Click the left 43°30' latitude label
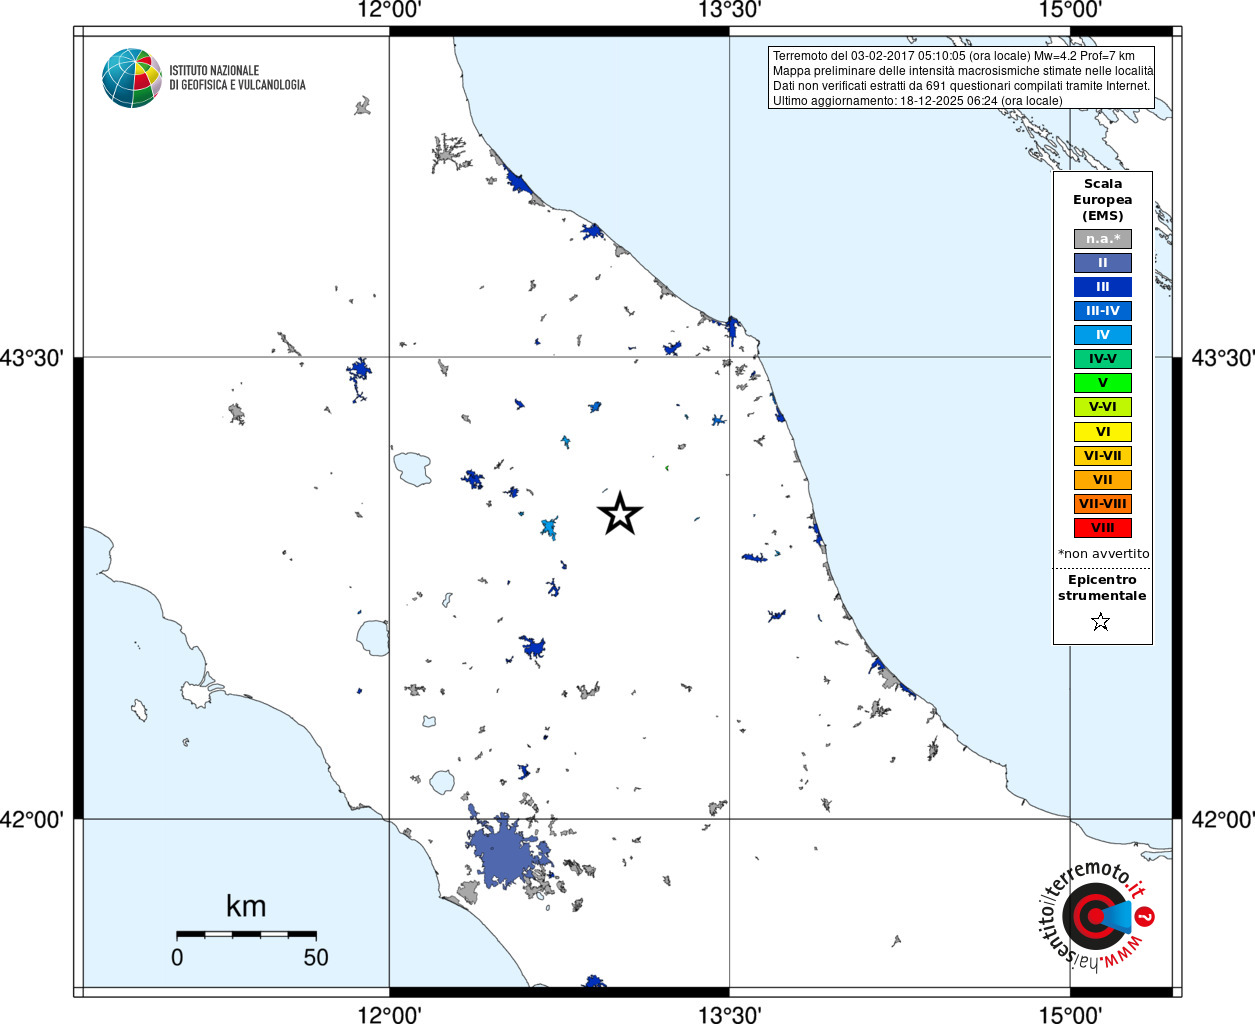 click(x=33, y=358)
